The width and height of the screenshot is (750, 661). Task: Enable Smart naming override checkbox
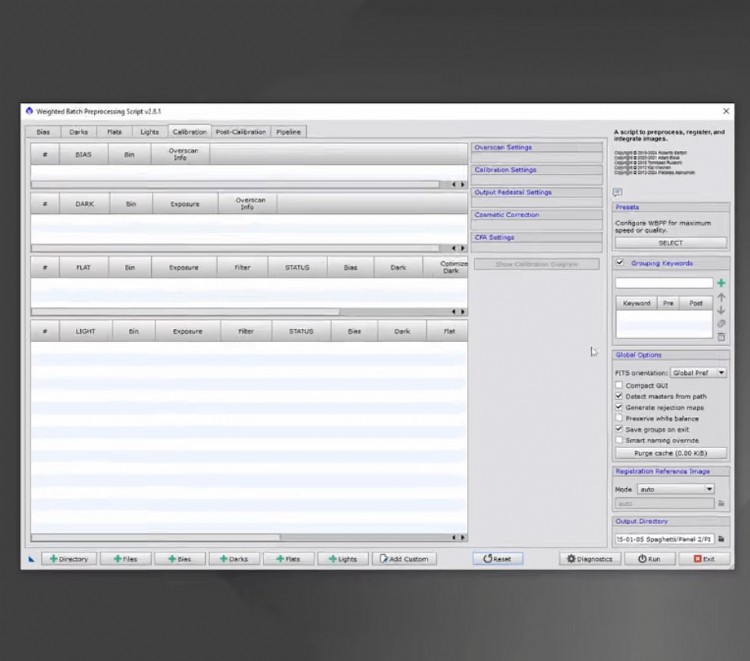coord(619,440)
